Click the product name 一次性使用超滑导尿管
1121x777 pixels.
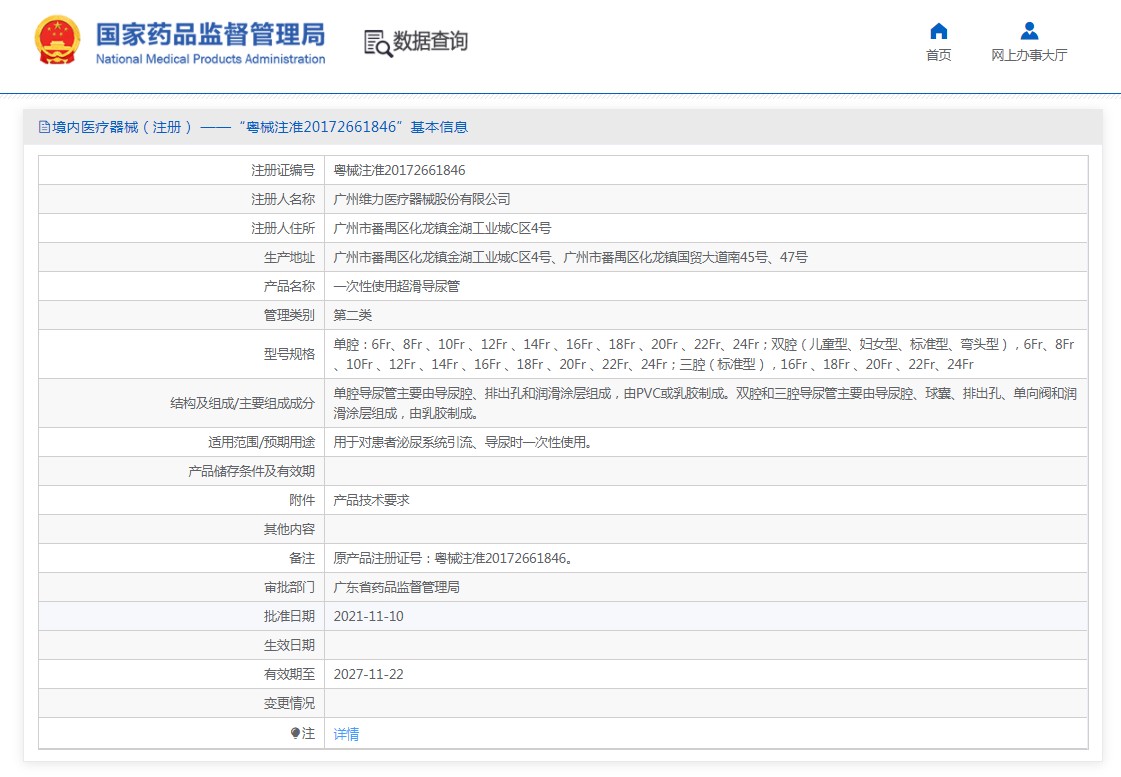tap(396, 287)
